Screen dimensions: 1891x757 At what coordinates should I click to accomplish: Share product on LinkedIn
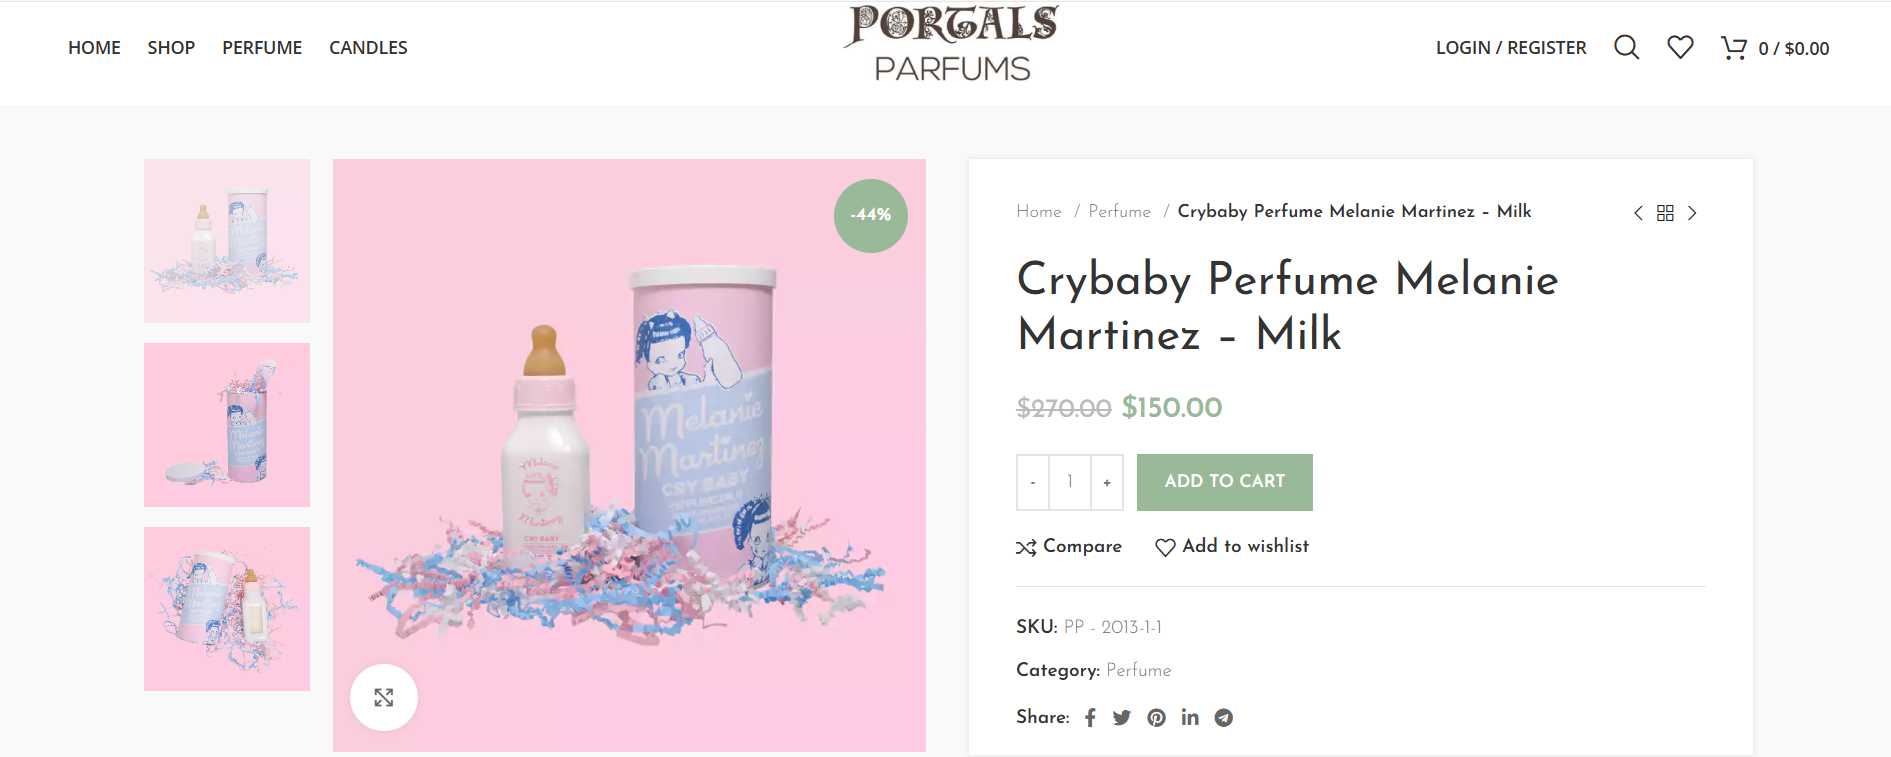click(1190, 717)
